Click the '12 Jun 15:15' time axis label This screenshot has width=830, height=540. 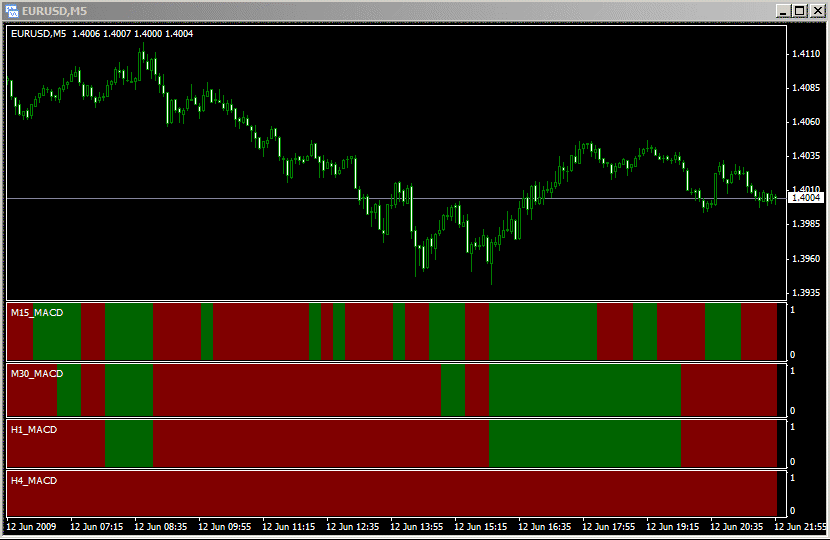pos(481,527)
